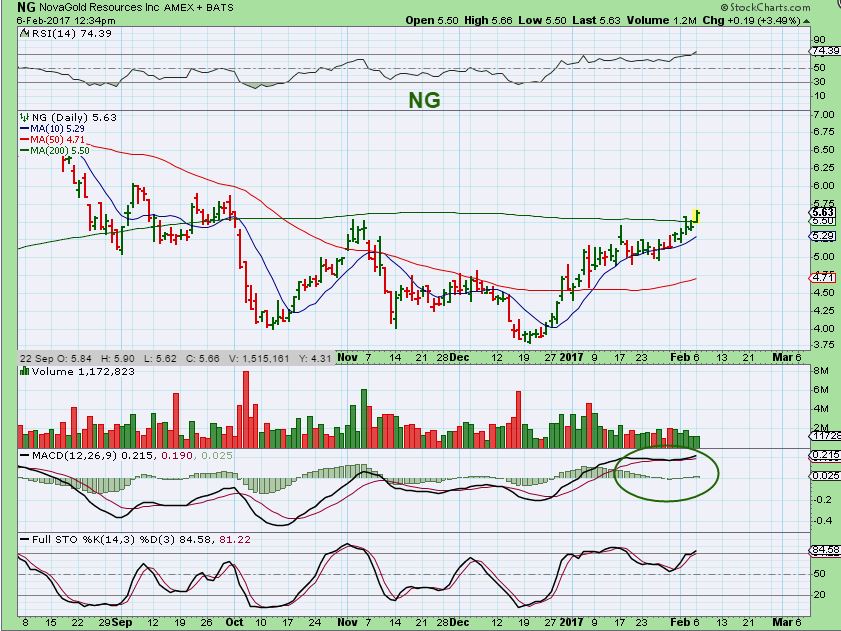Click the tallest red volume bar in early October
The width and height of the screenshot is (841, 631).
pyautogui.click(x=246, y=409)
